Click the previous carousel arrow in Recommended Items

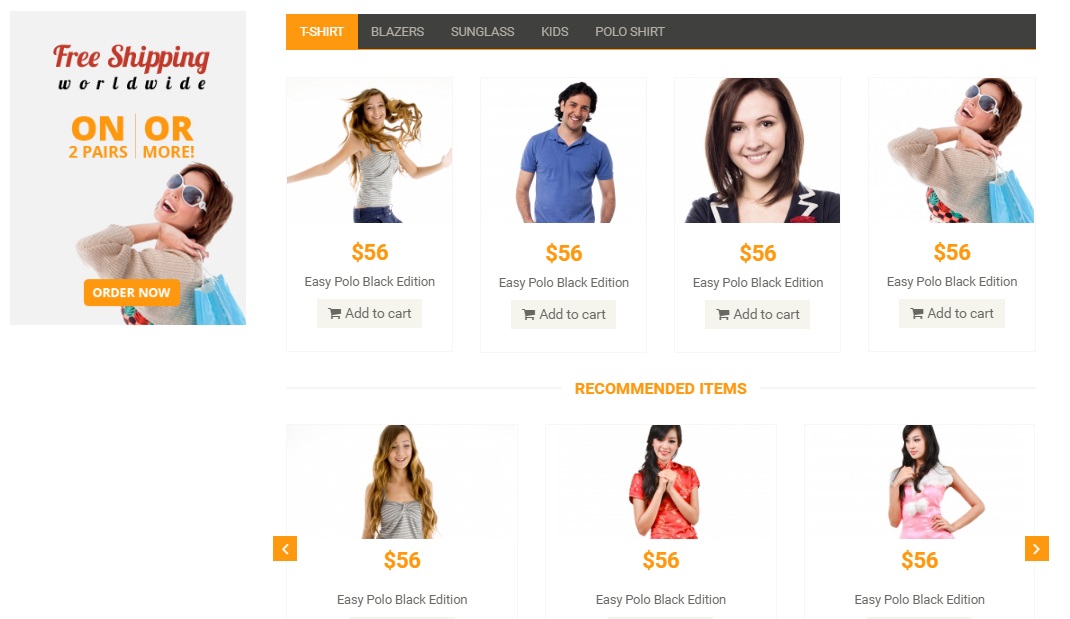click(285, 548)
